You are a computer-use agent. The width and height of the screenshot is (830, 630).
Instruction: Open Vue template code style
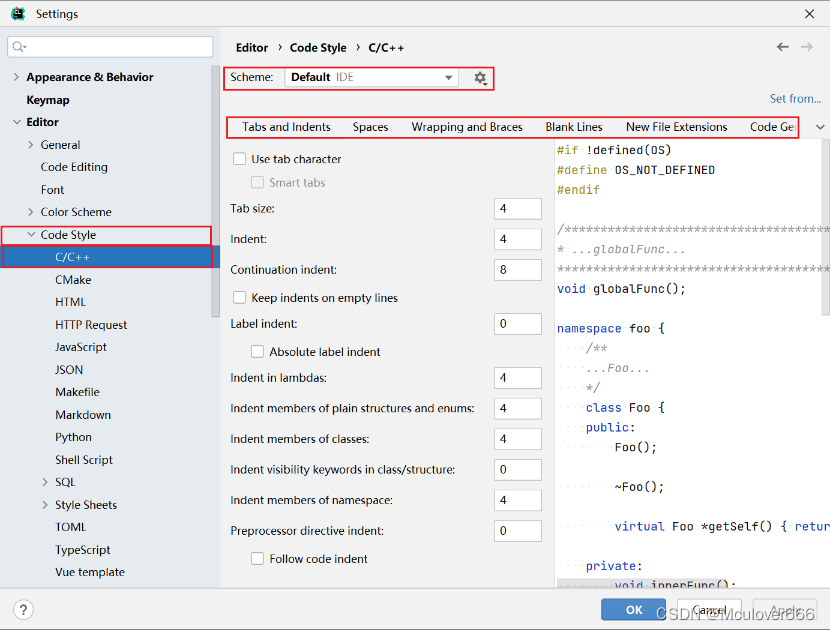90,572
